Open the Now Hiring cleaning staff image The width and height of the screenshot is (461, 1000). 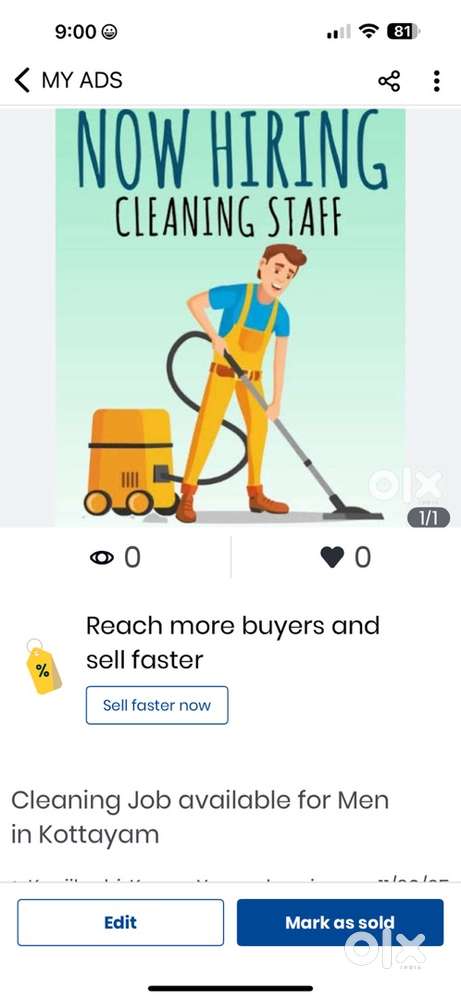[230, 317]
